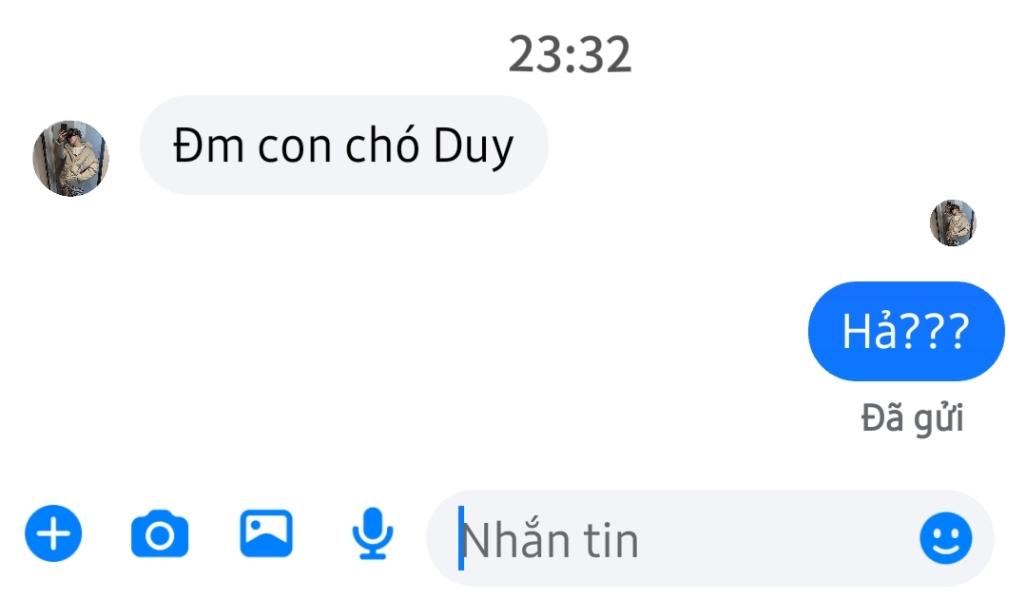Click the 'Nhắn tin' message input field
Viewport: 1026px width, 600px height.
[x=710, y=538]
